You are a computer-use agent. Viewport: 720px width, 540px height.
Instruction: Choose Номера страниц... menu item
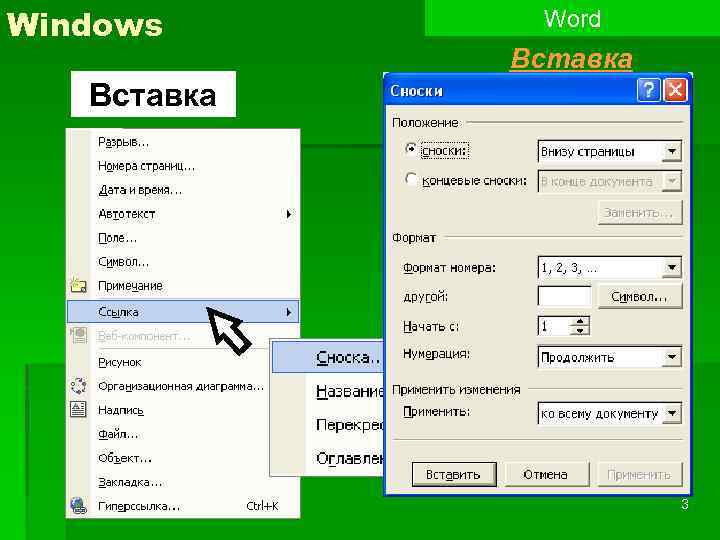pyautogui.click(x=183, y=166)
